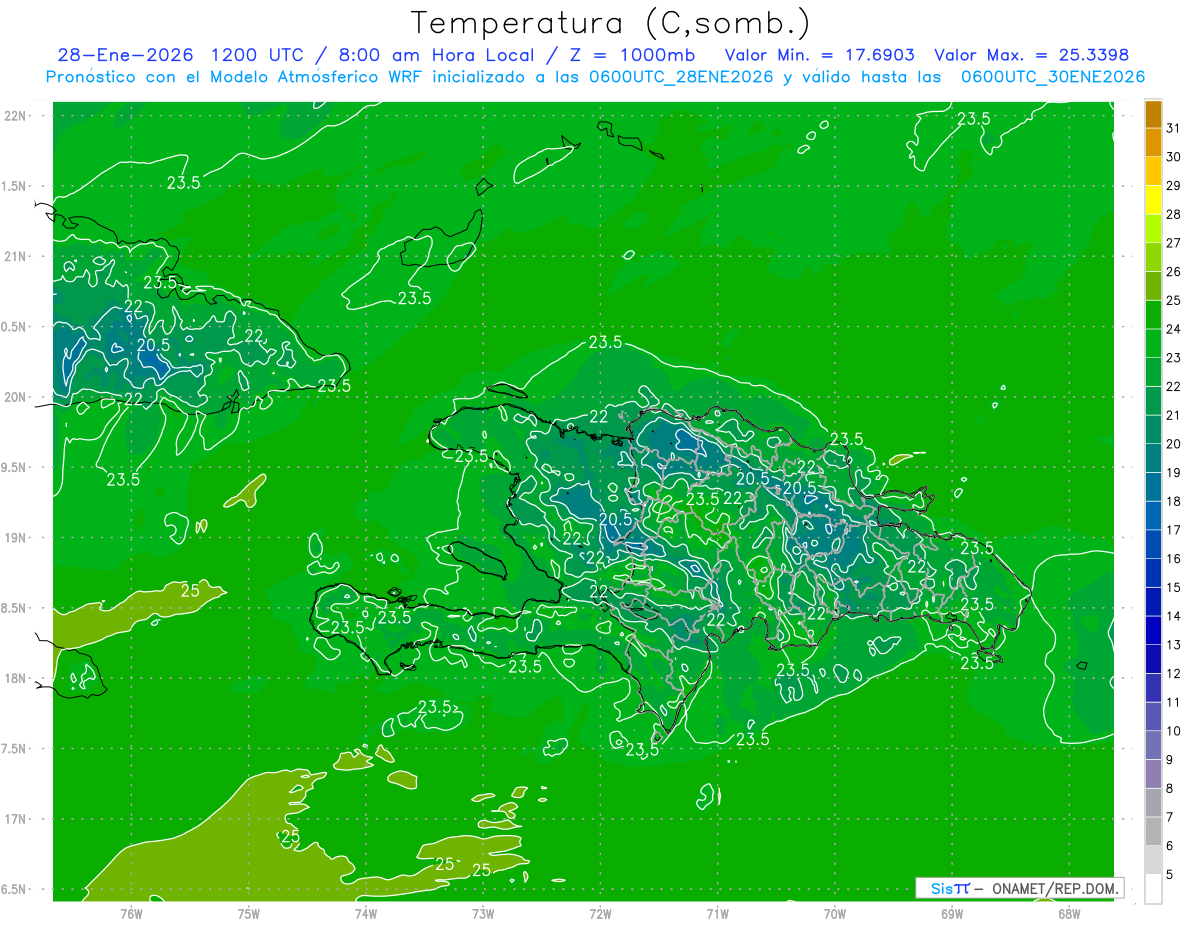Image resolution: width=1200 pixels, height=927 pixels.
Task: Click the '72W' longitude axis label
Action: tap(600, 913)
